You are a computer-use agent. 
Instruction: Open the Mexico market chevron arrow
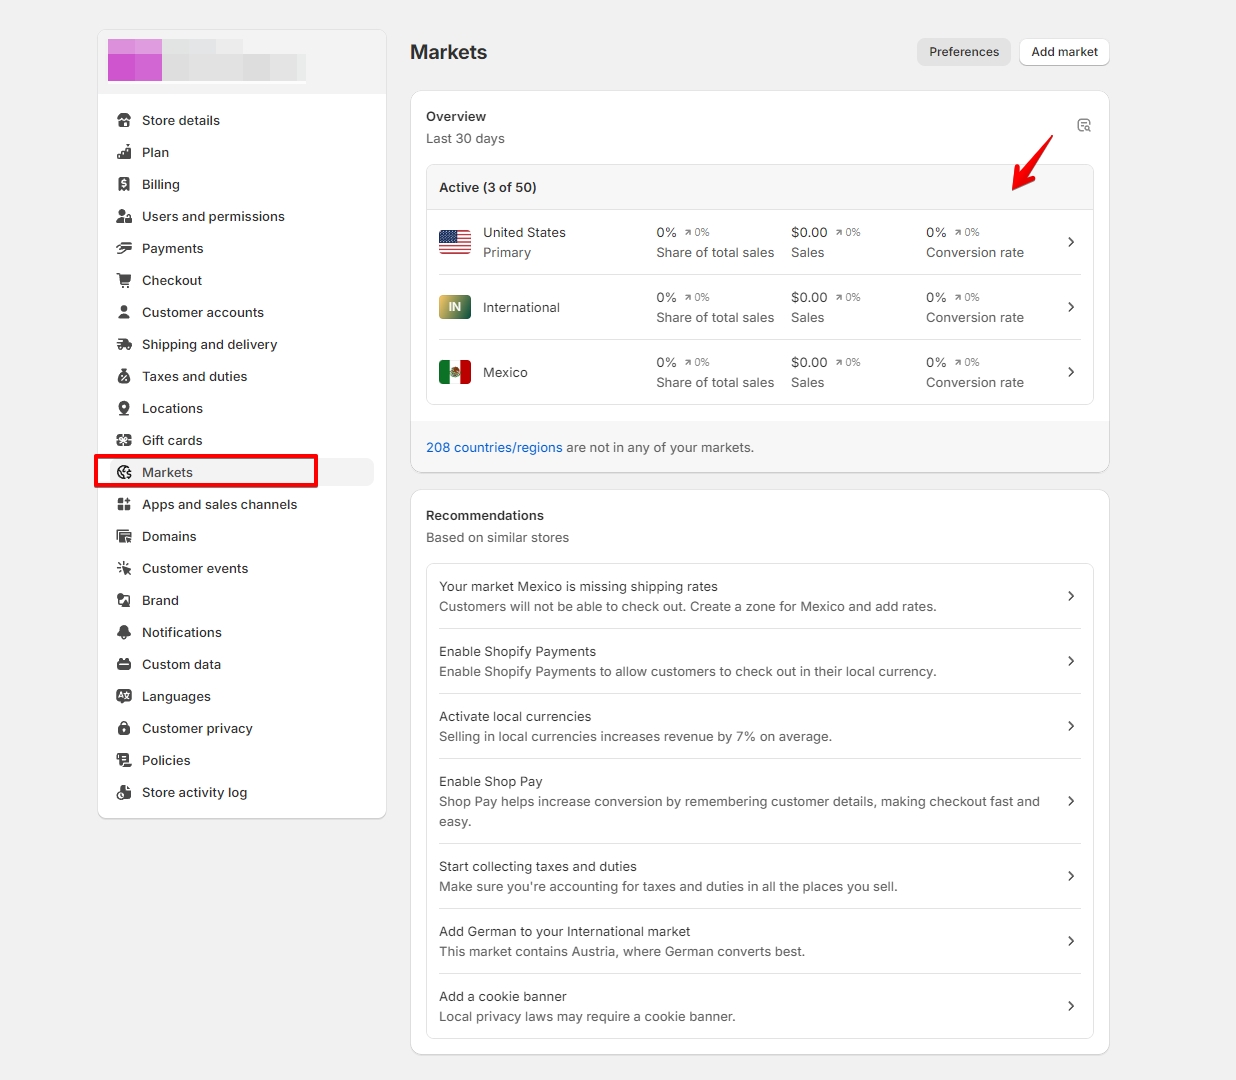pos(1070,372)
